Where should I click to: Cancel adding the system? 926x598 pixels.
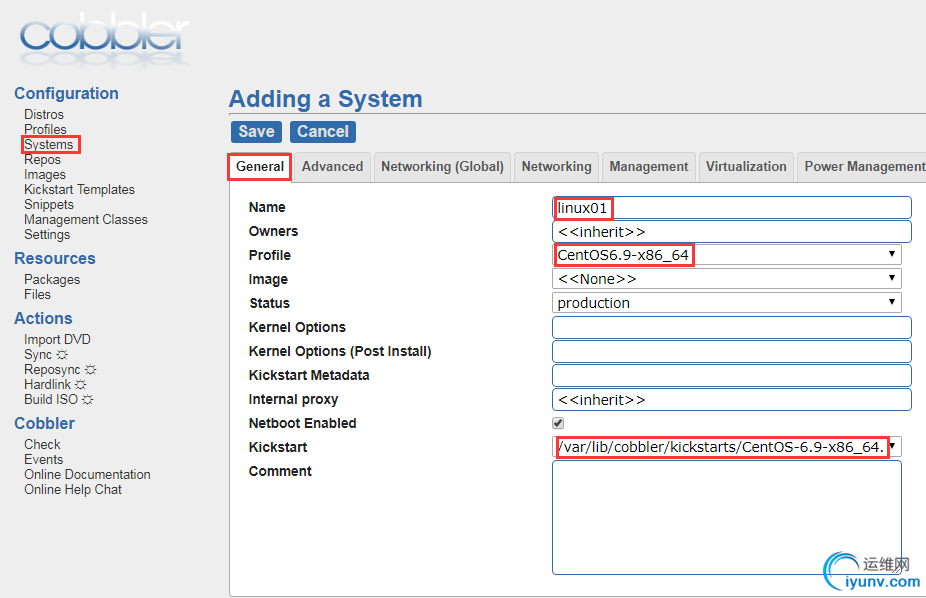coord(323,132)
